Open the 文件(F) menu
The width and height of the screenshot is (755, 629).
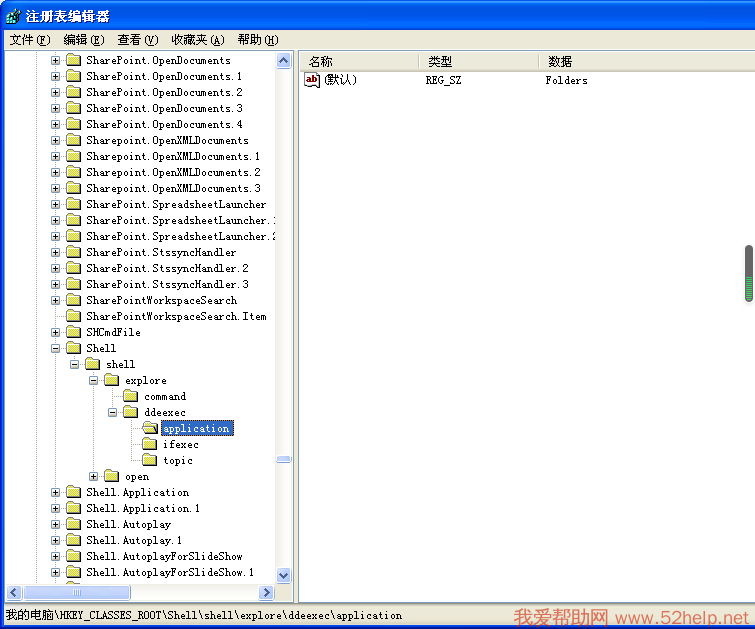[29, 40]
